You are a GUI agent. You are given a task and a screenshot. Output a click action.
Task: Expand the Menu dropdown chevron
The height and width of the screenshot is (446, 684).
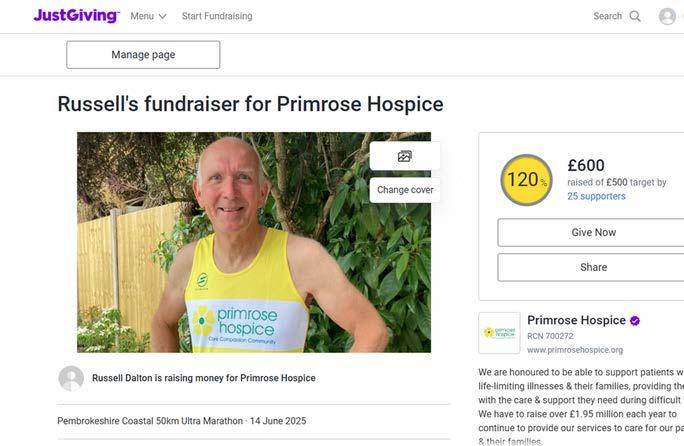coord(163,17)
